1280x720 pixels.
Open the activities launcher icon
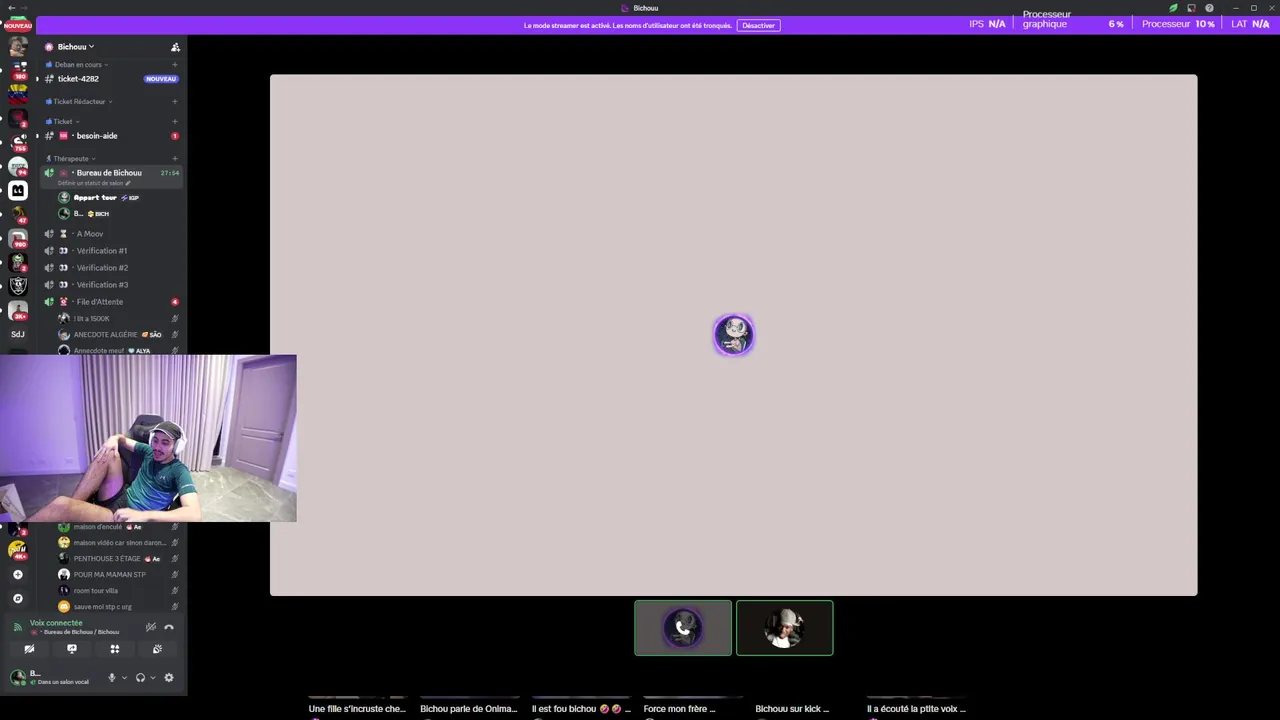(115, 649)
